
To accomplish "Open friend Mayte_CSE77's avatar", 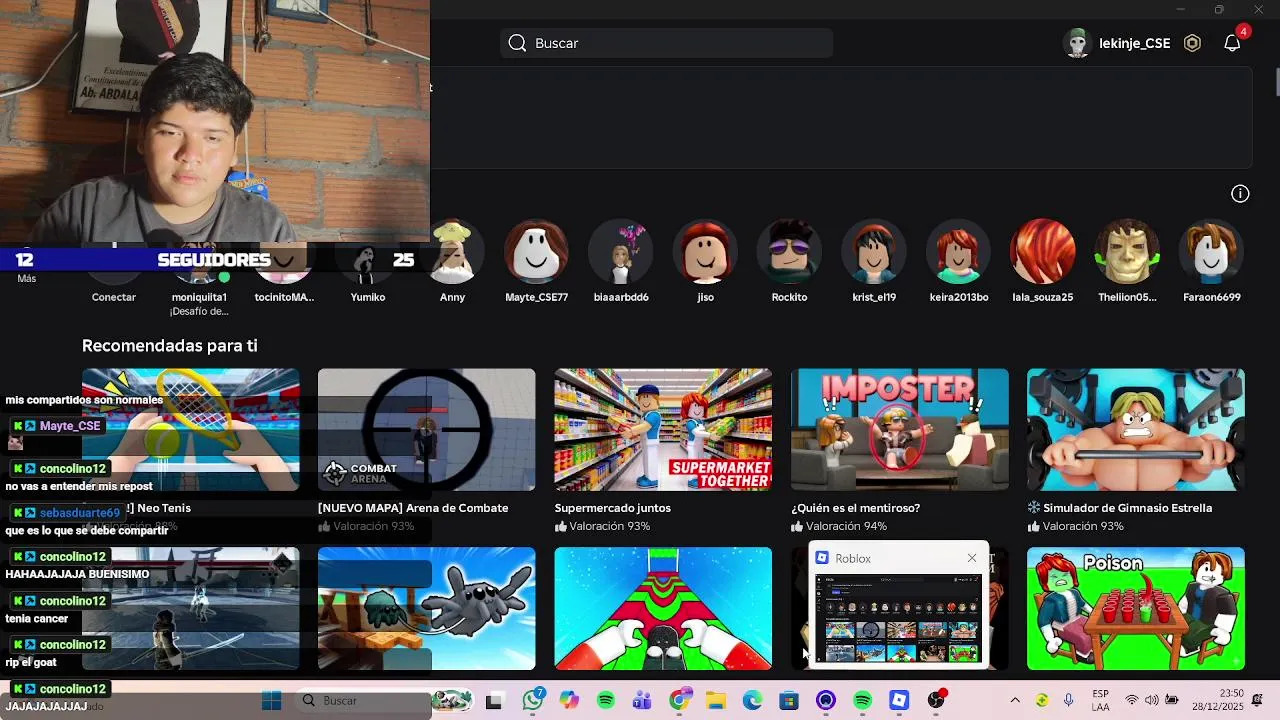I will 536,252.
